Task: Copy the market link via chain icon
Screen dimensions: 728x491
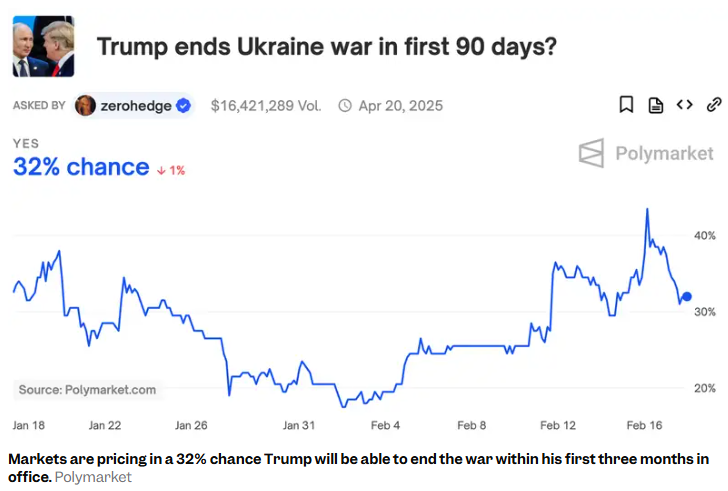Action: (714, 105)
